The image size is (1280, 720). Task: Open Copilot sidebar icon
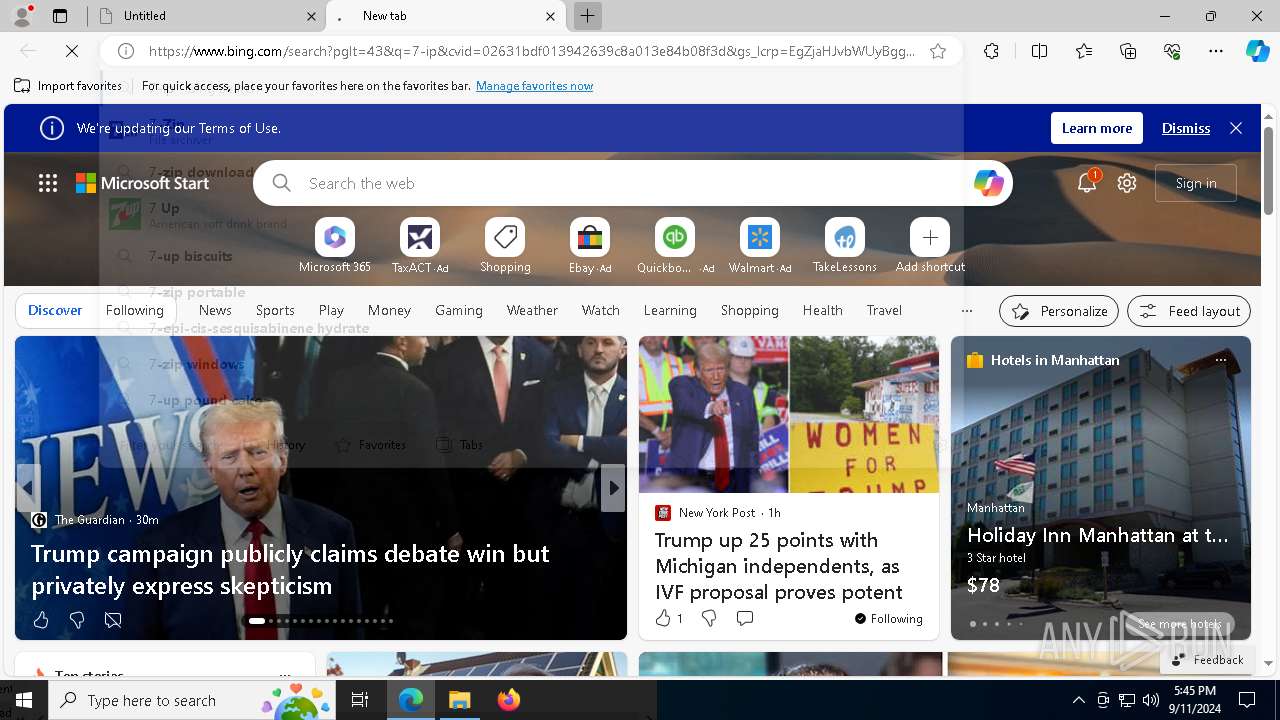tap(1257, 51)
